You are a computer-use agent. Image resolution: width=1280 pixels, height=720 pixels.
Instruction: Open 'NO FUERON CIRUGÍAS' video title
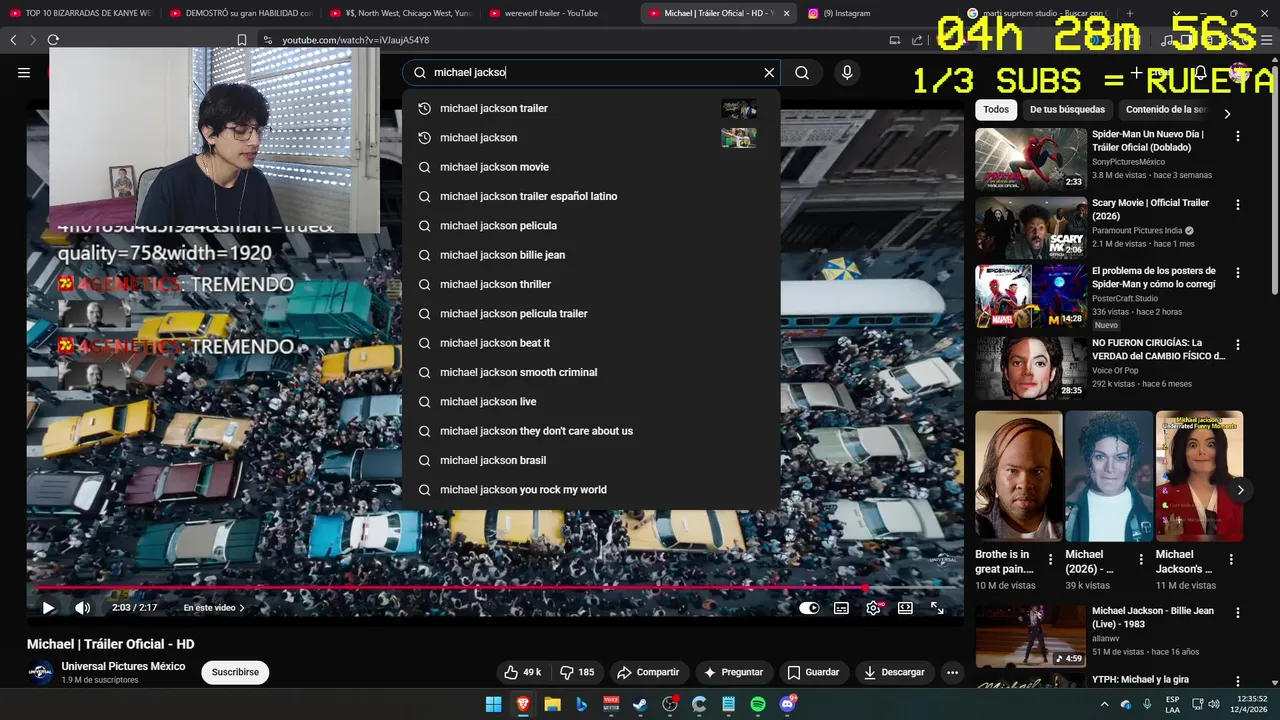coord(1158,349)
